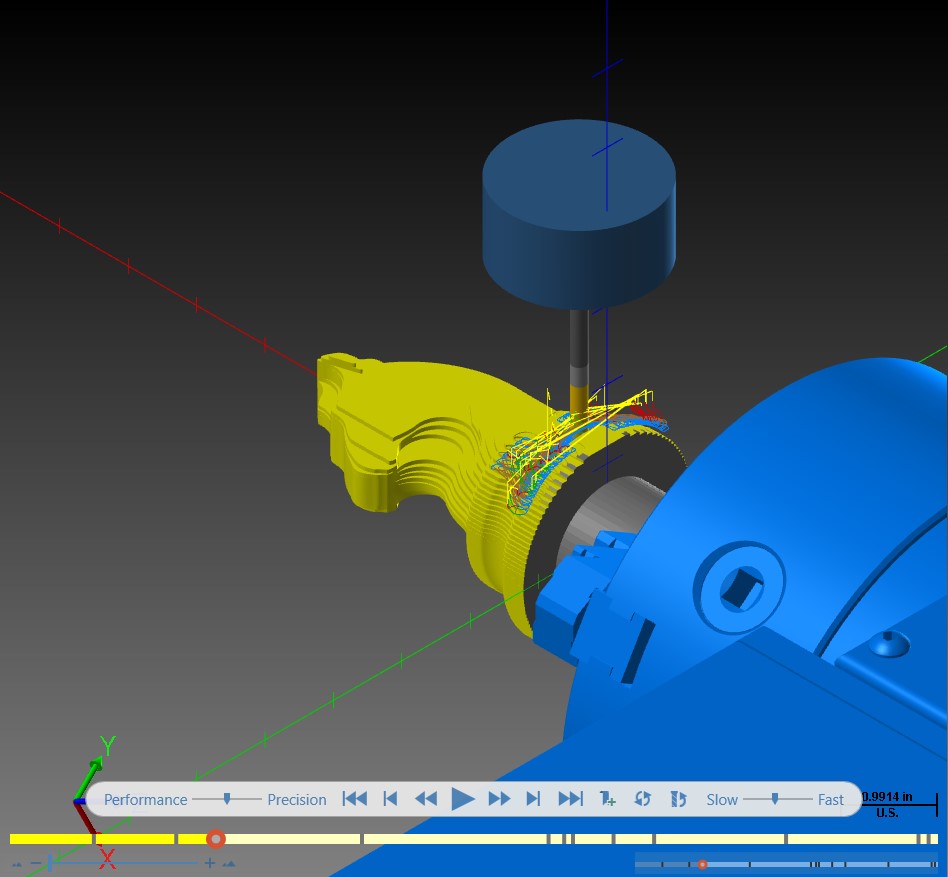948x877 pixels.
Task: Click the blue tool holder in viewport
Action: (579, 215)
